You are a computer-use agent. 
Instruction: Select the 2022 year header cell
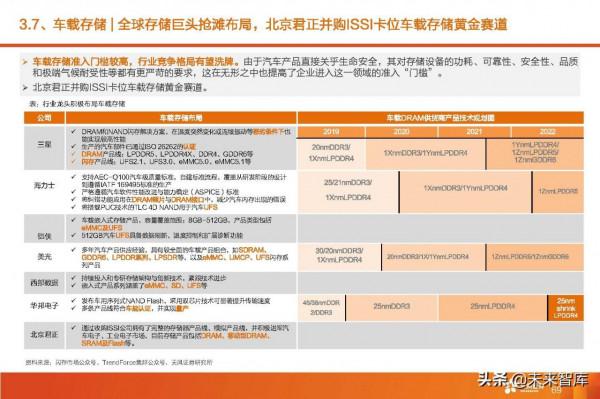547,132
